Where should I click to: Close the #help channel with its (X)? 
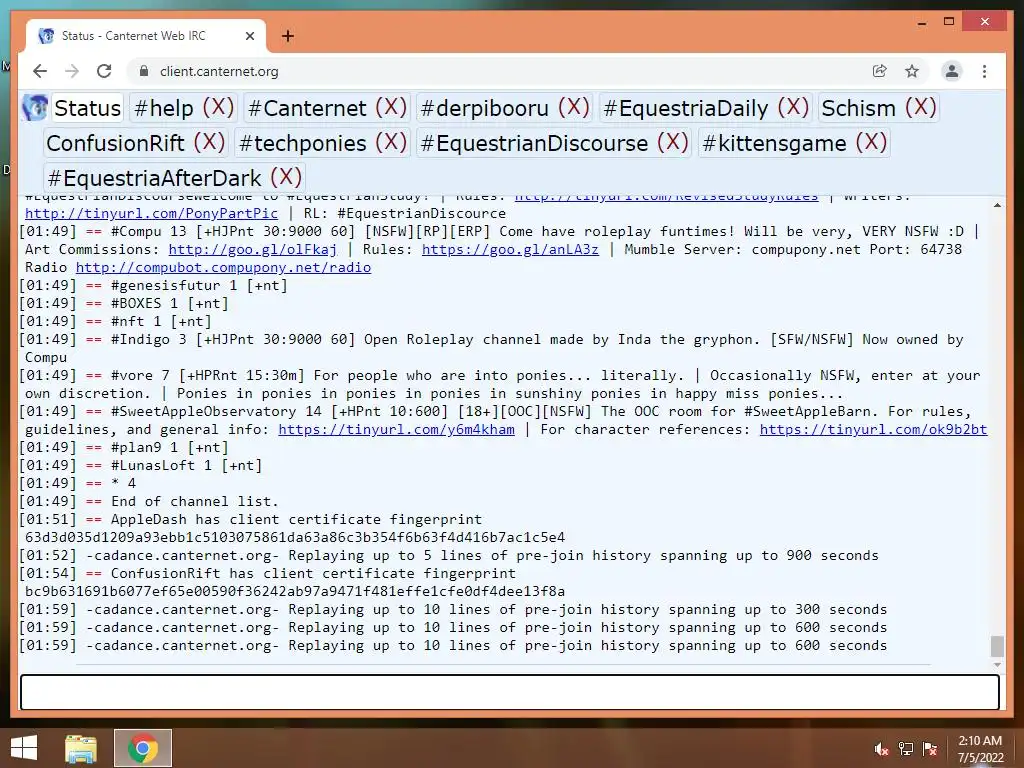tap(218, 107)
